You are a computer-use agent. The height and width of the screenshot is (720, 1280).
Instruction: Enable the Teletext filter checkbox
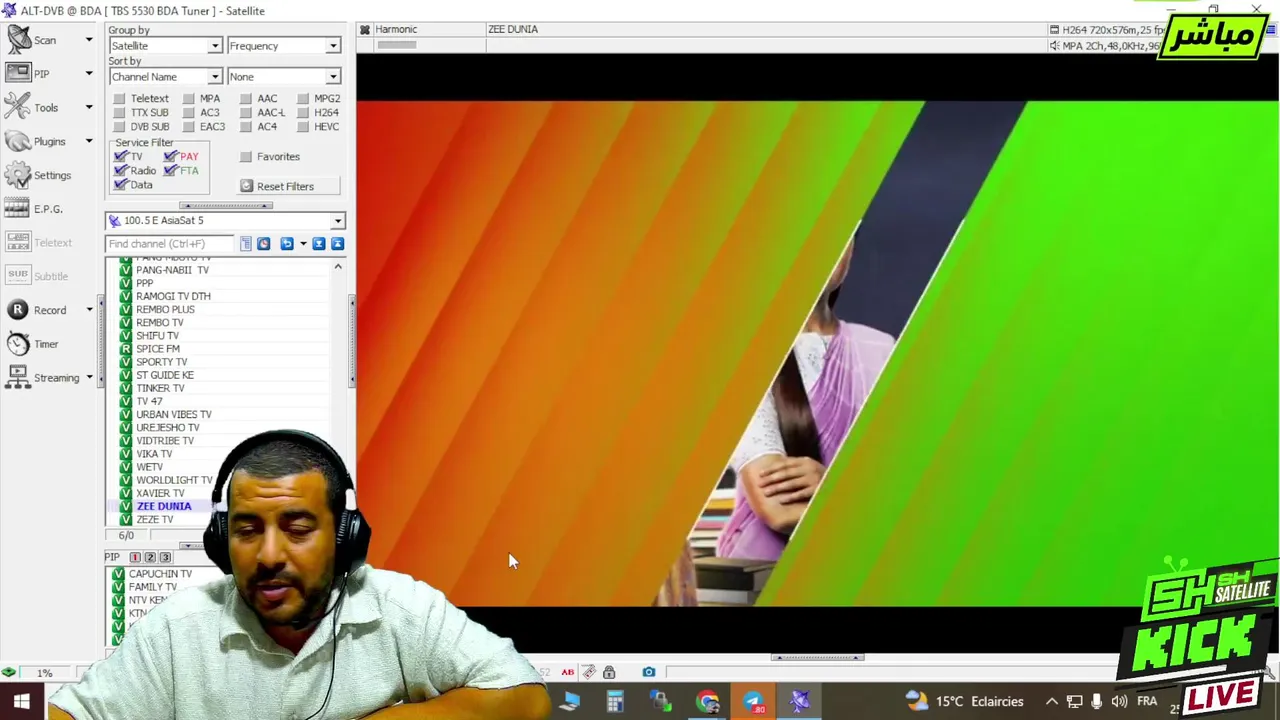pos(119,99)
